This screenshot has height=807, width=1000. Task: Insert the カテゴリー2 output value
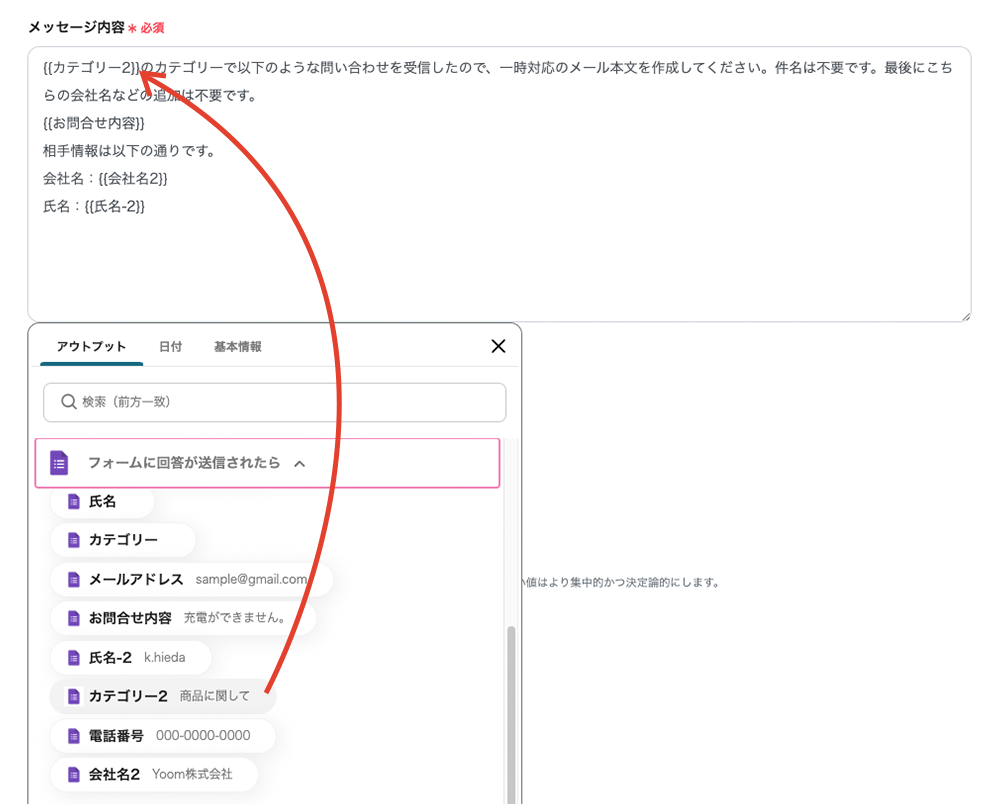[x=163, y=696]
